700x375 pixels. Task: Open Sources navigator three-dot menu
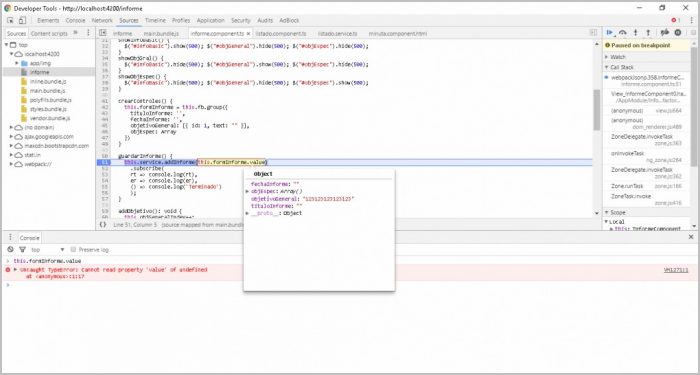(x=88, y=33)
